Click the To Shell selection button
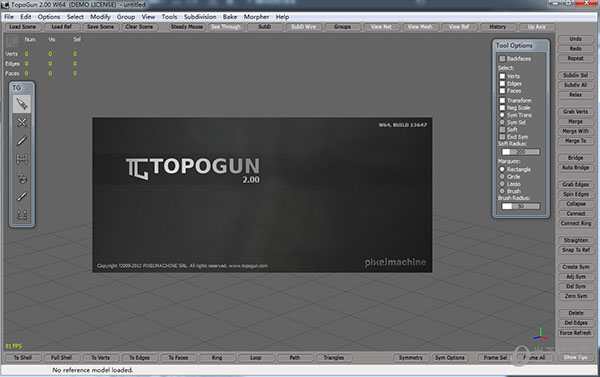 (x=23, y=357)
